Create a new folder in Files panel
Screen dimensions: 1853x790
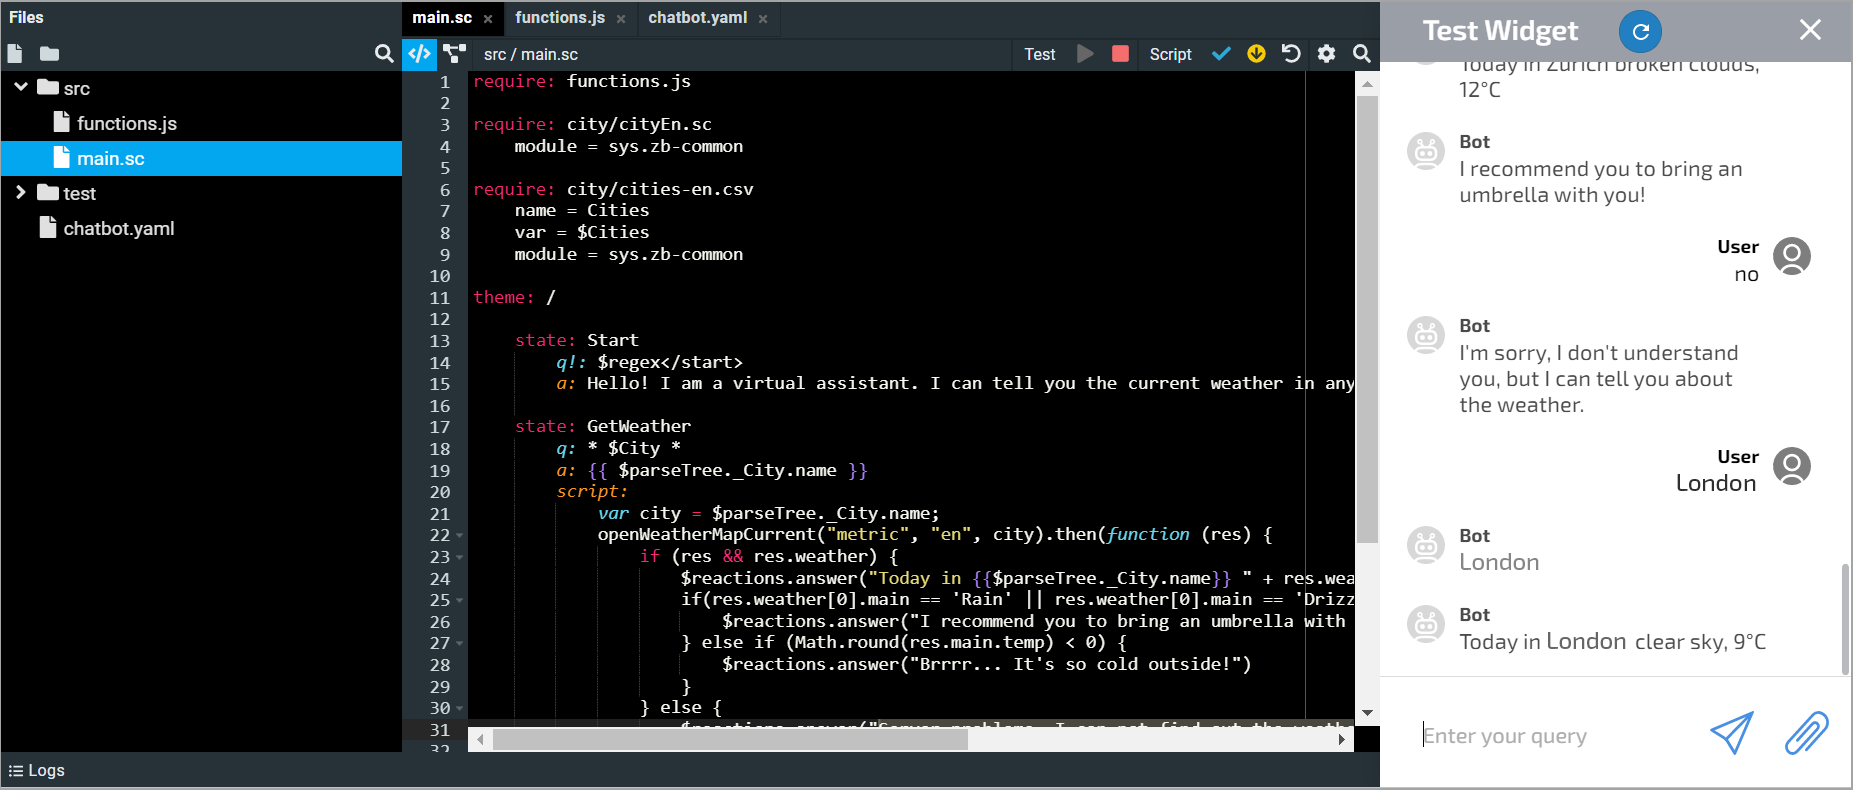tap(49, 54)
